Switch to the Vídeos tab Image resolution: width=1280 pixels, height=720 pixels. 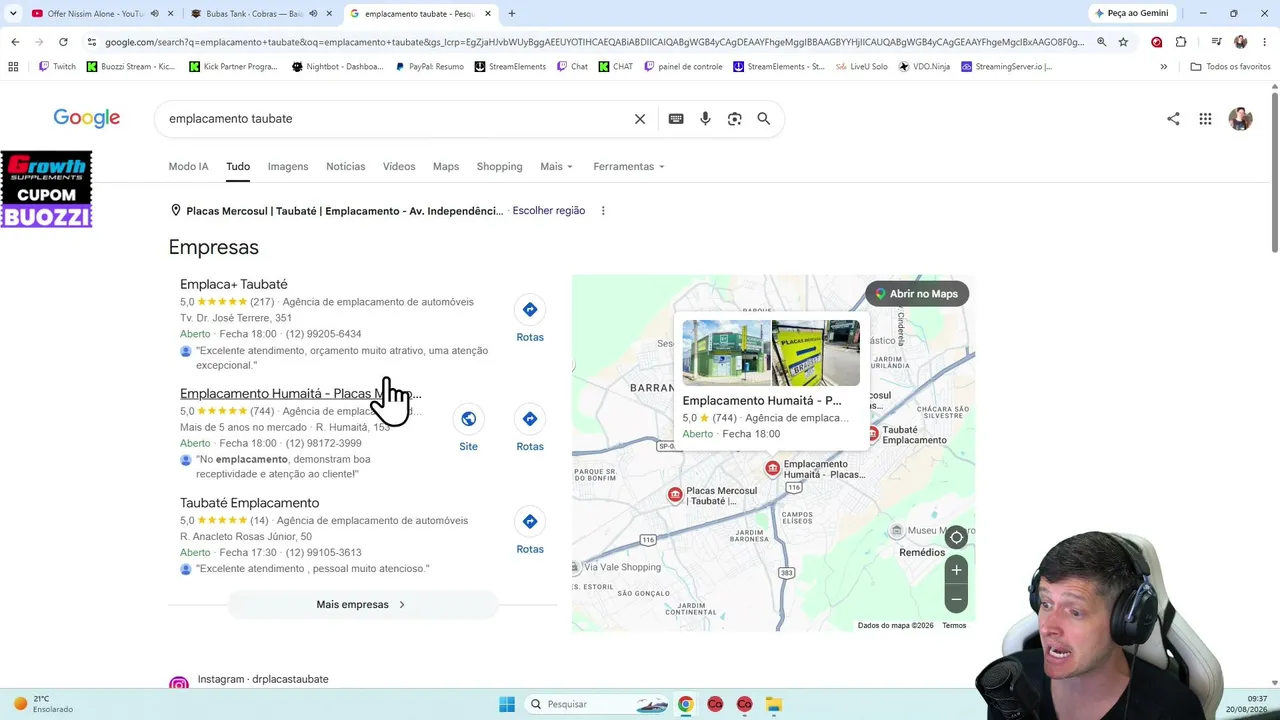pos(399,167)
